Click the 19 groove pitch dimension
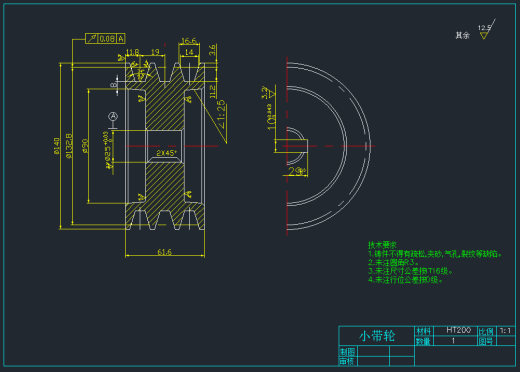 [155, 52]
